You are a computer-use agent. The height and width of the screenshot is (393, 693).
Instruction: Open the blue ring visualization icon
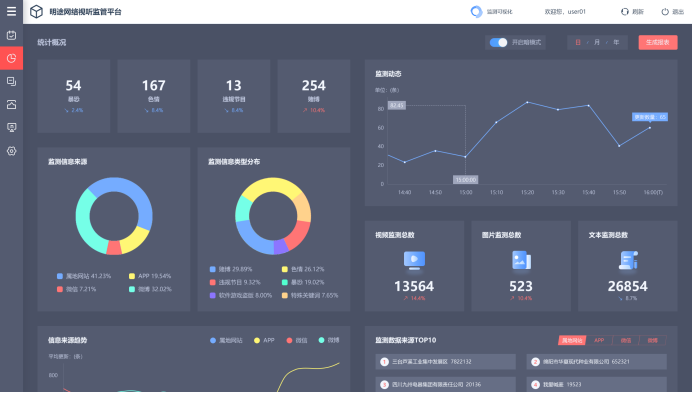[x=476, y=11]
